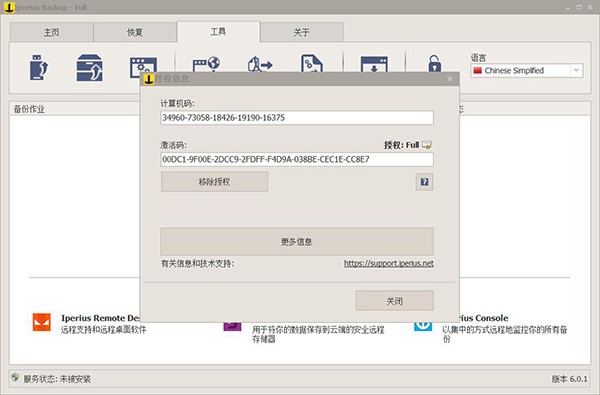Click the certificate icon next to 授权: Full

pos(427,145)
